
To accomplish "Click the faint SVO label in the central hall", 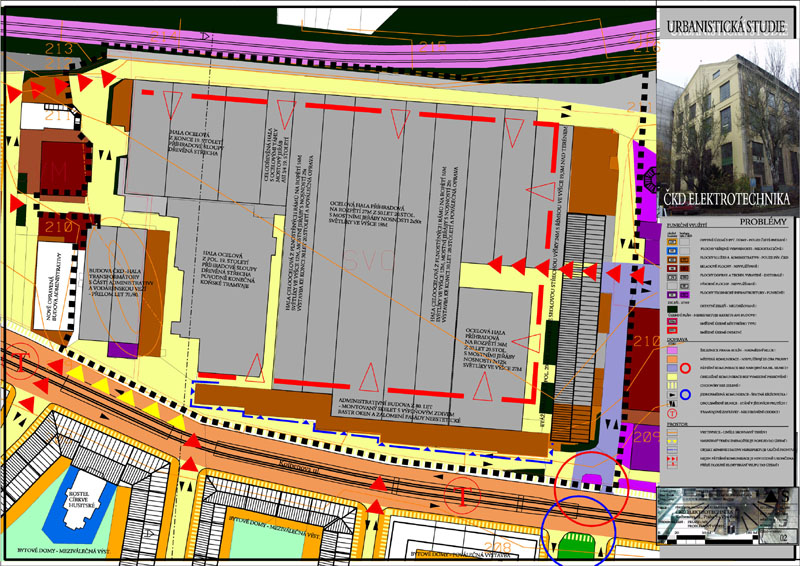I will pyautogui.click(x=369, y=260).
